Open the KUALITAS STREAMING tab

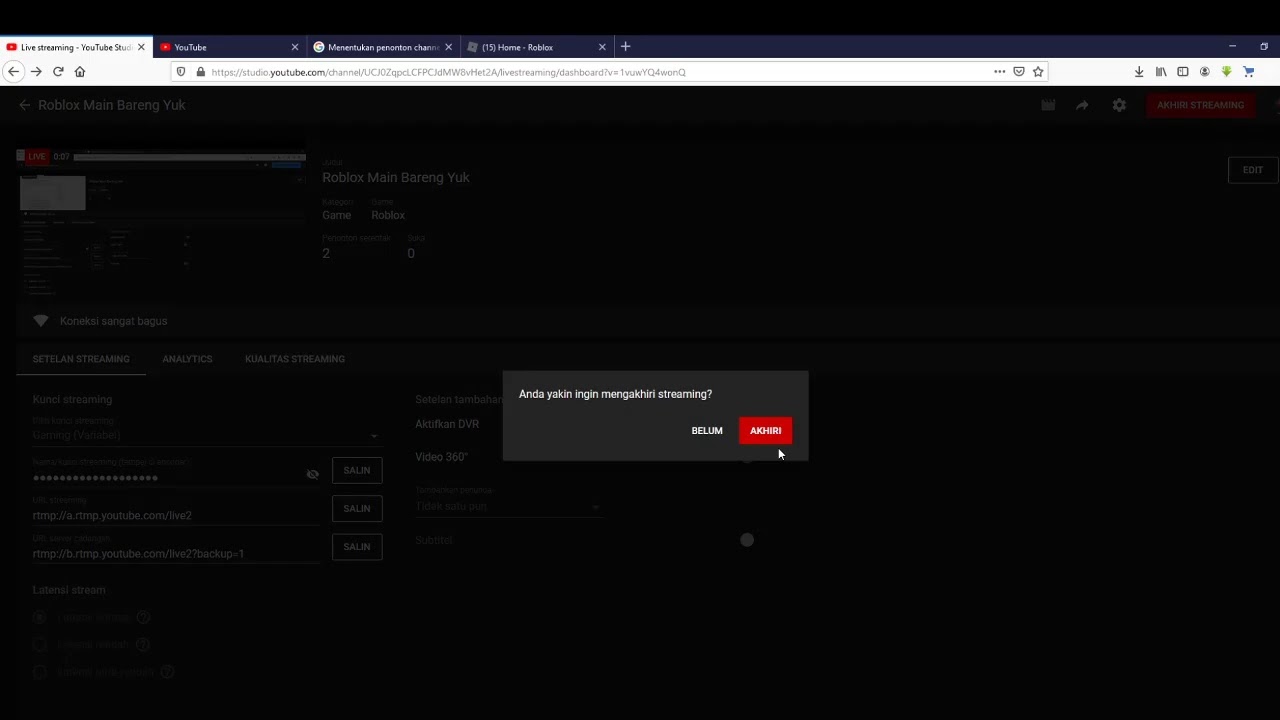tap(295, 359)
